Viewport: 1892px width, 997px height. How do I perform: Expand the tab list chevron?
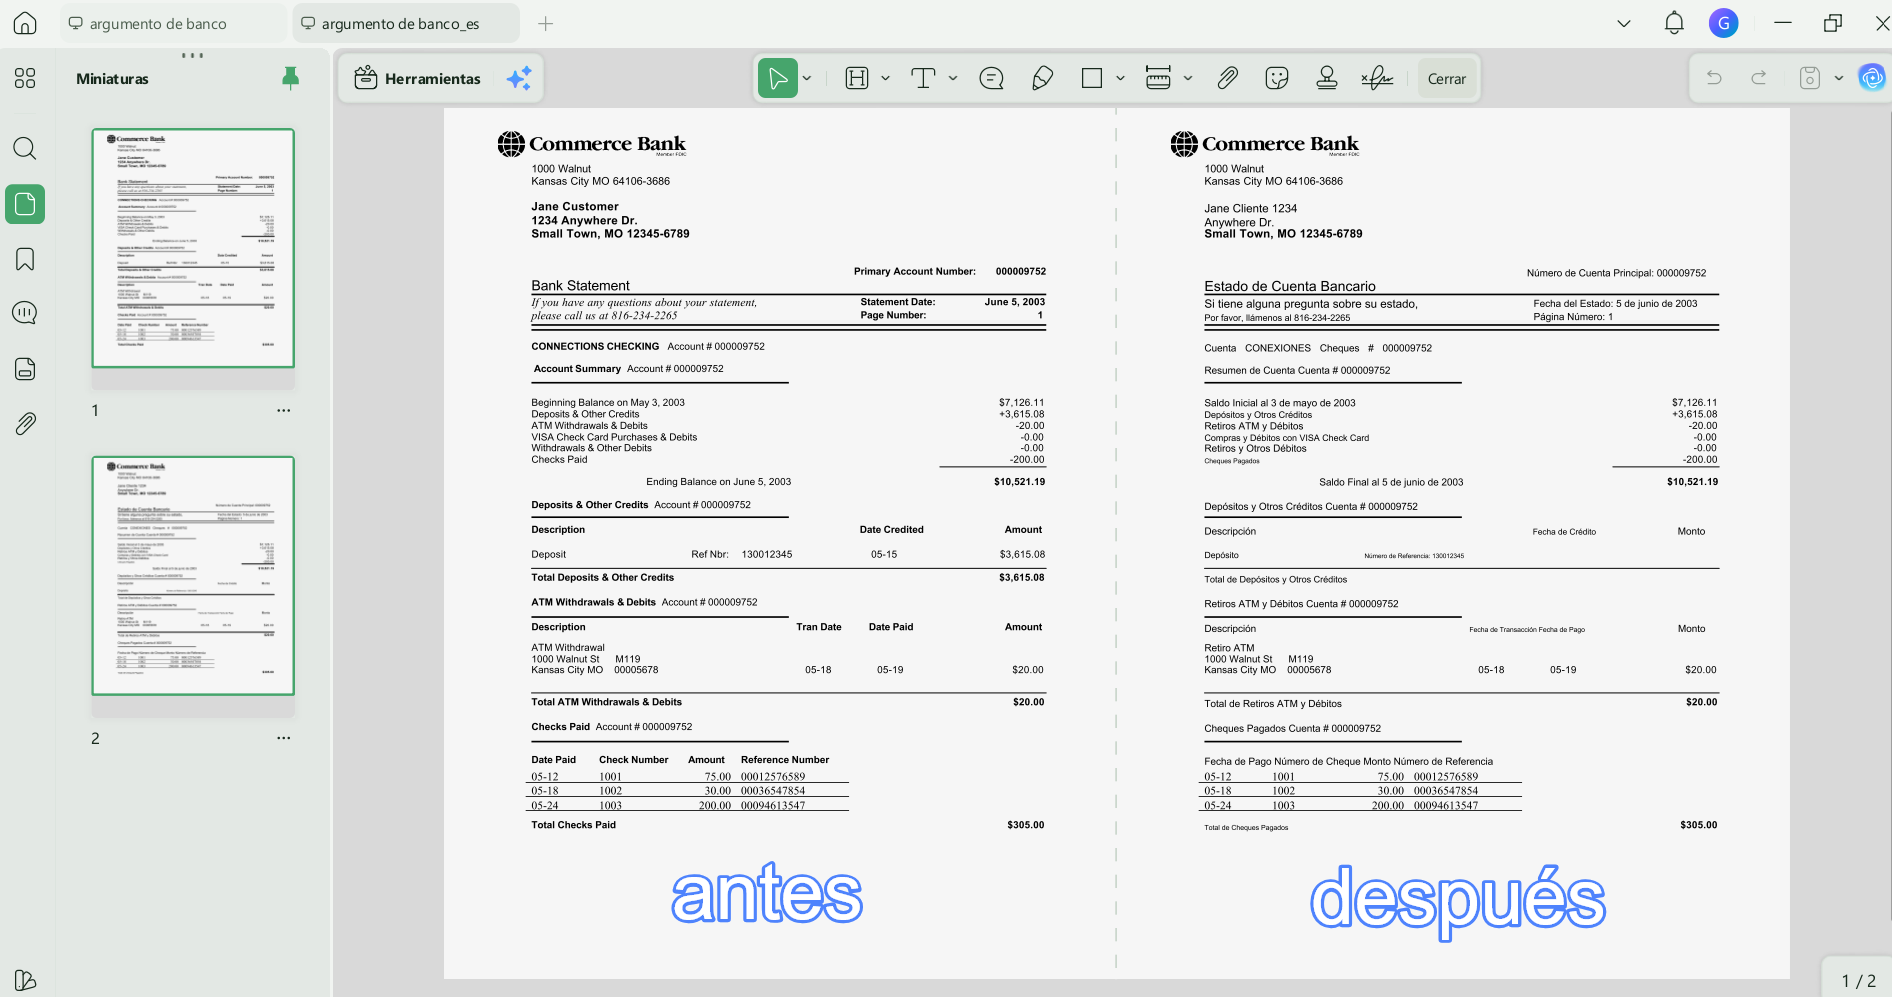point(1624,23)
